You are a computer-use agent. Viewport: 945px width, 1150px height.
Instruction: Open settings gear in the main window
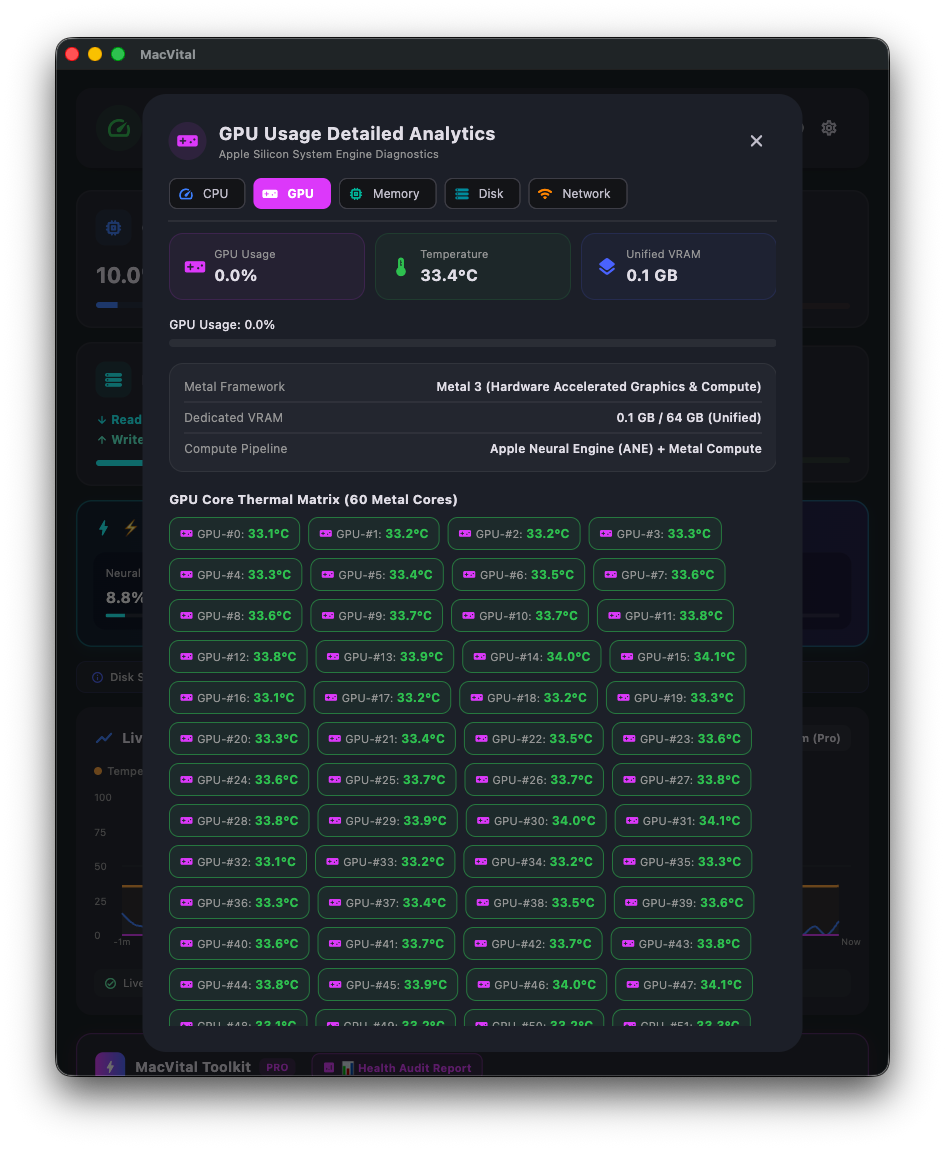pos(829,128)
